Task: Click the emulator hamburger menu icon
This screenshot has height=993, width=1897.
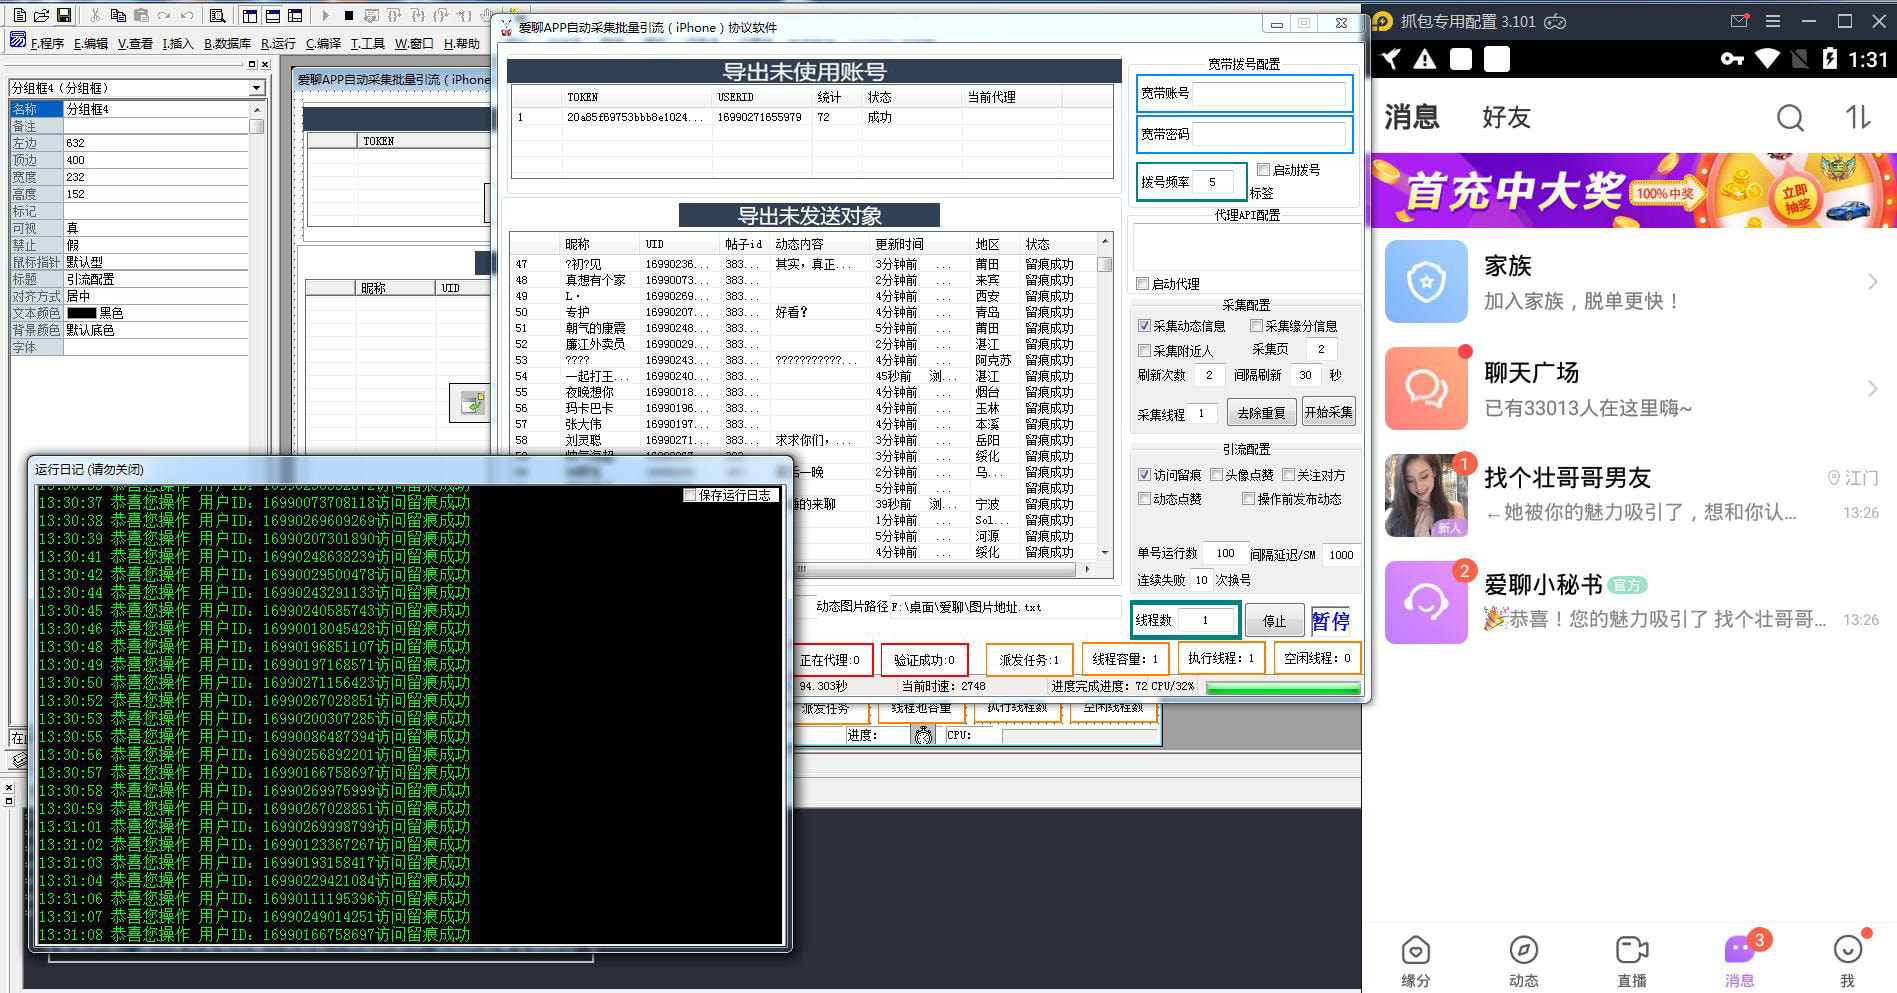Action: click(x=1773, y=21)
